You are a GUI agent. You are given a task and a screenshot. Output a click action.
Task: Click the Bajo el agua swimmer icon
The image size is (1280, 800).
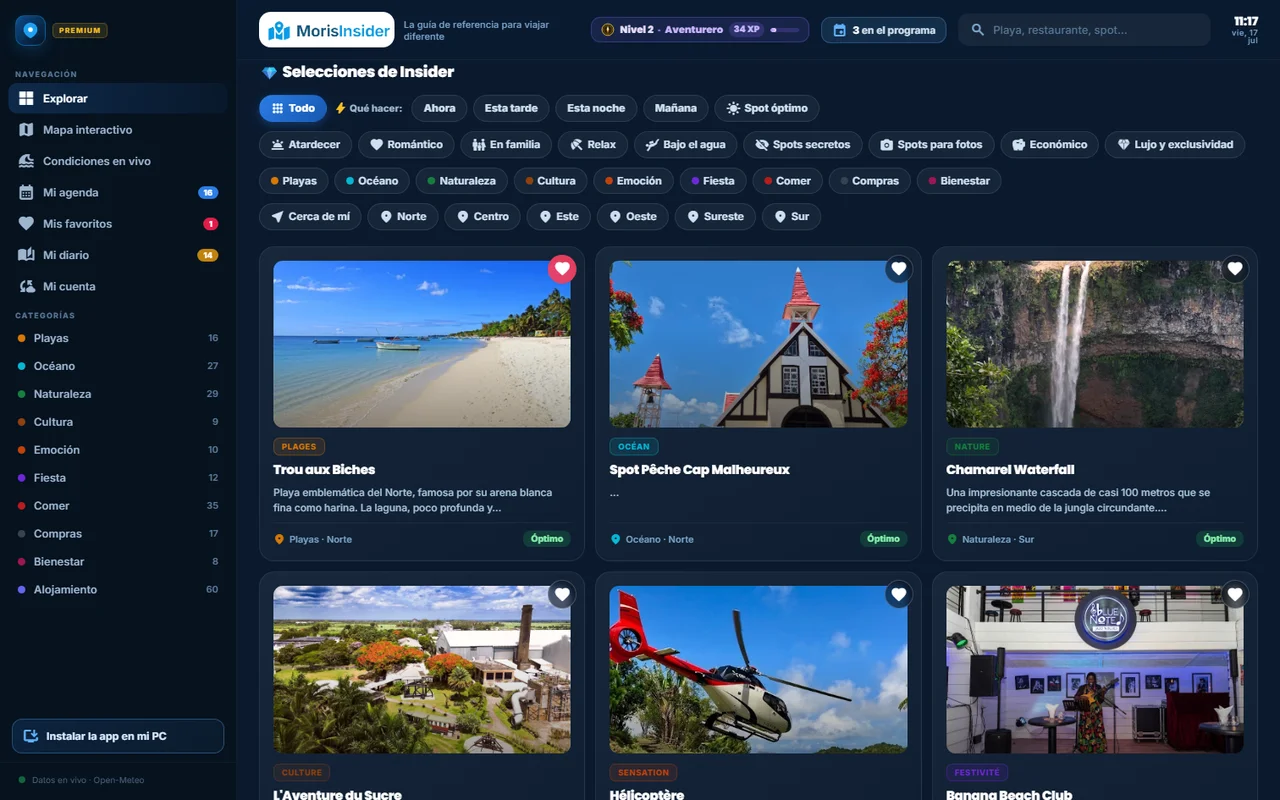pos(652,145)
